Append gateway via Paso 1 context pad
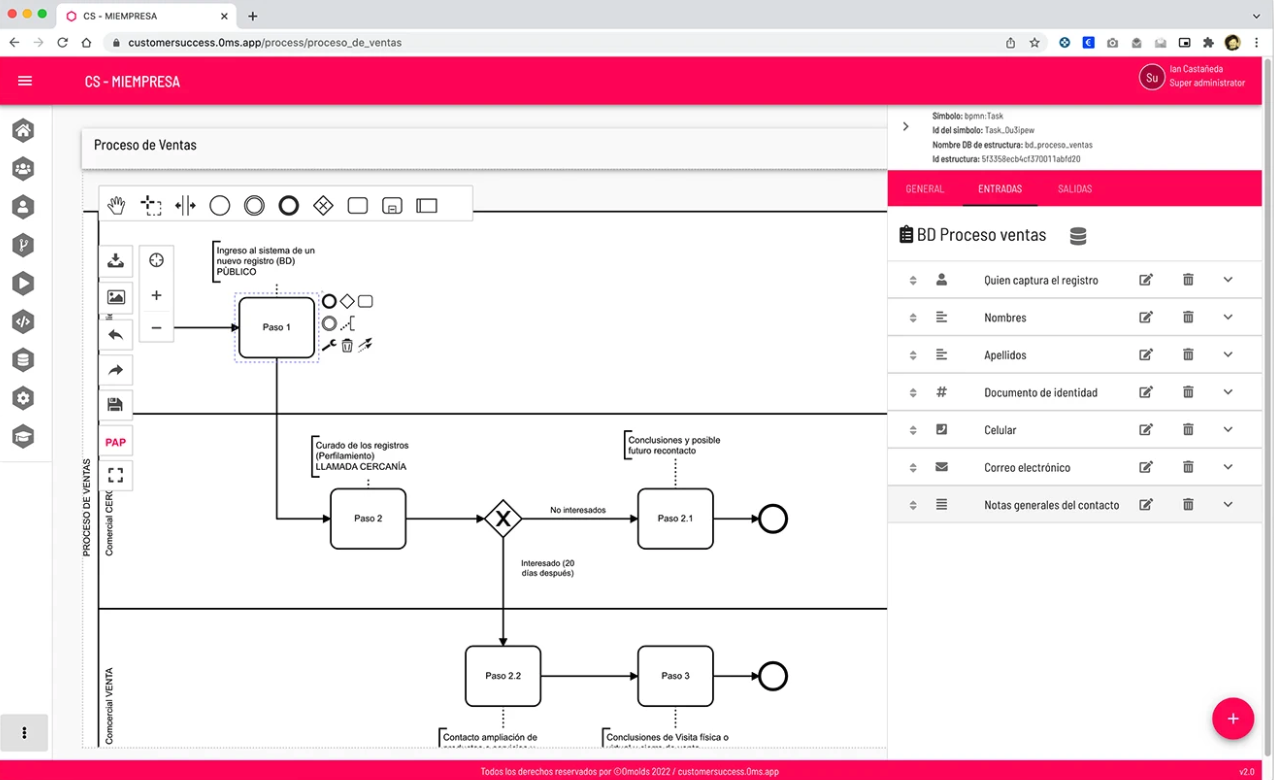Screen dimensions: 1274x780 [x=347, y=301]
